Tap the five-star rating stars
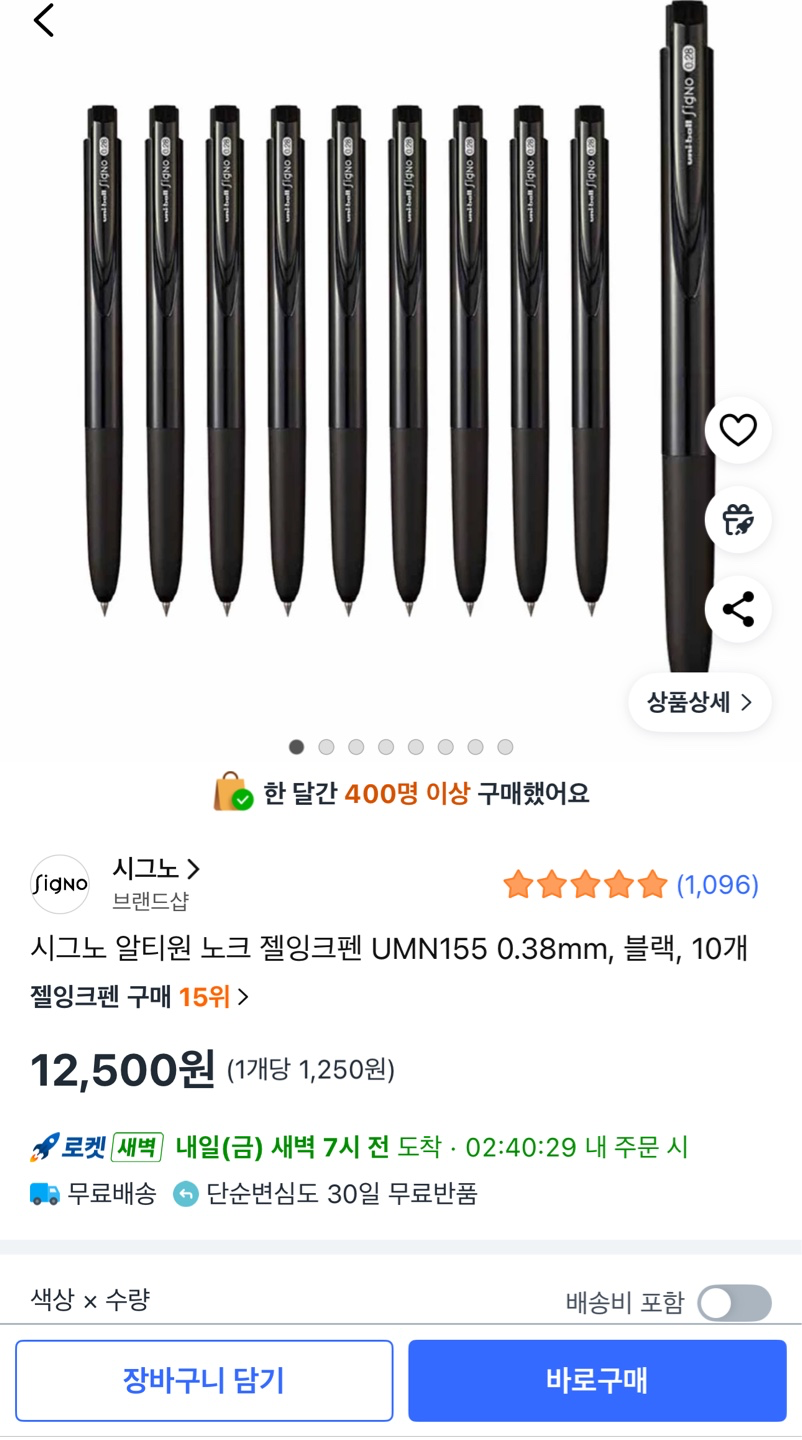The width and height of the screenshot is (802, 1440). click(x=584, y=885)
